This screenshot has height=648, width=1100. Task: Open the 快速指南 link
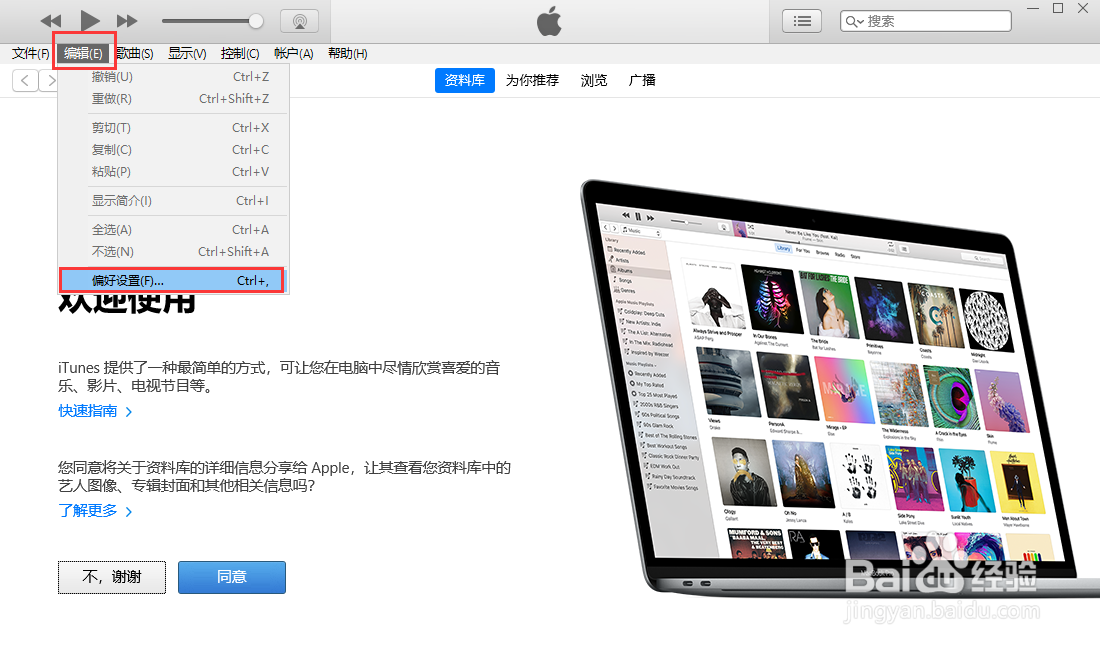[95, 411]
